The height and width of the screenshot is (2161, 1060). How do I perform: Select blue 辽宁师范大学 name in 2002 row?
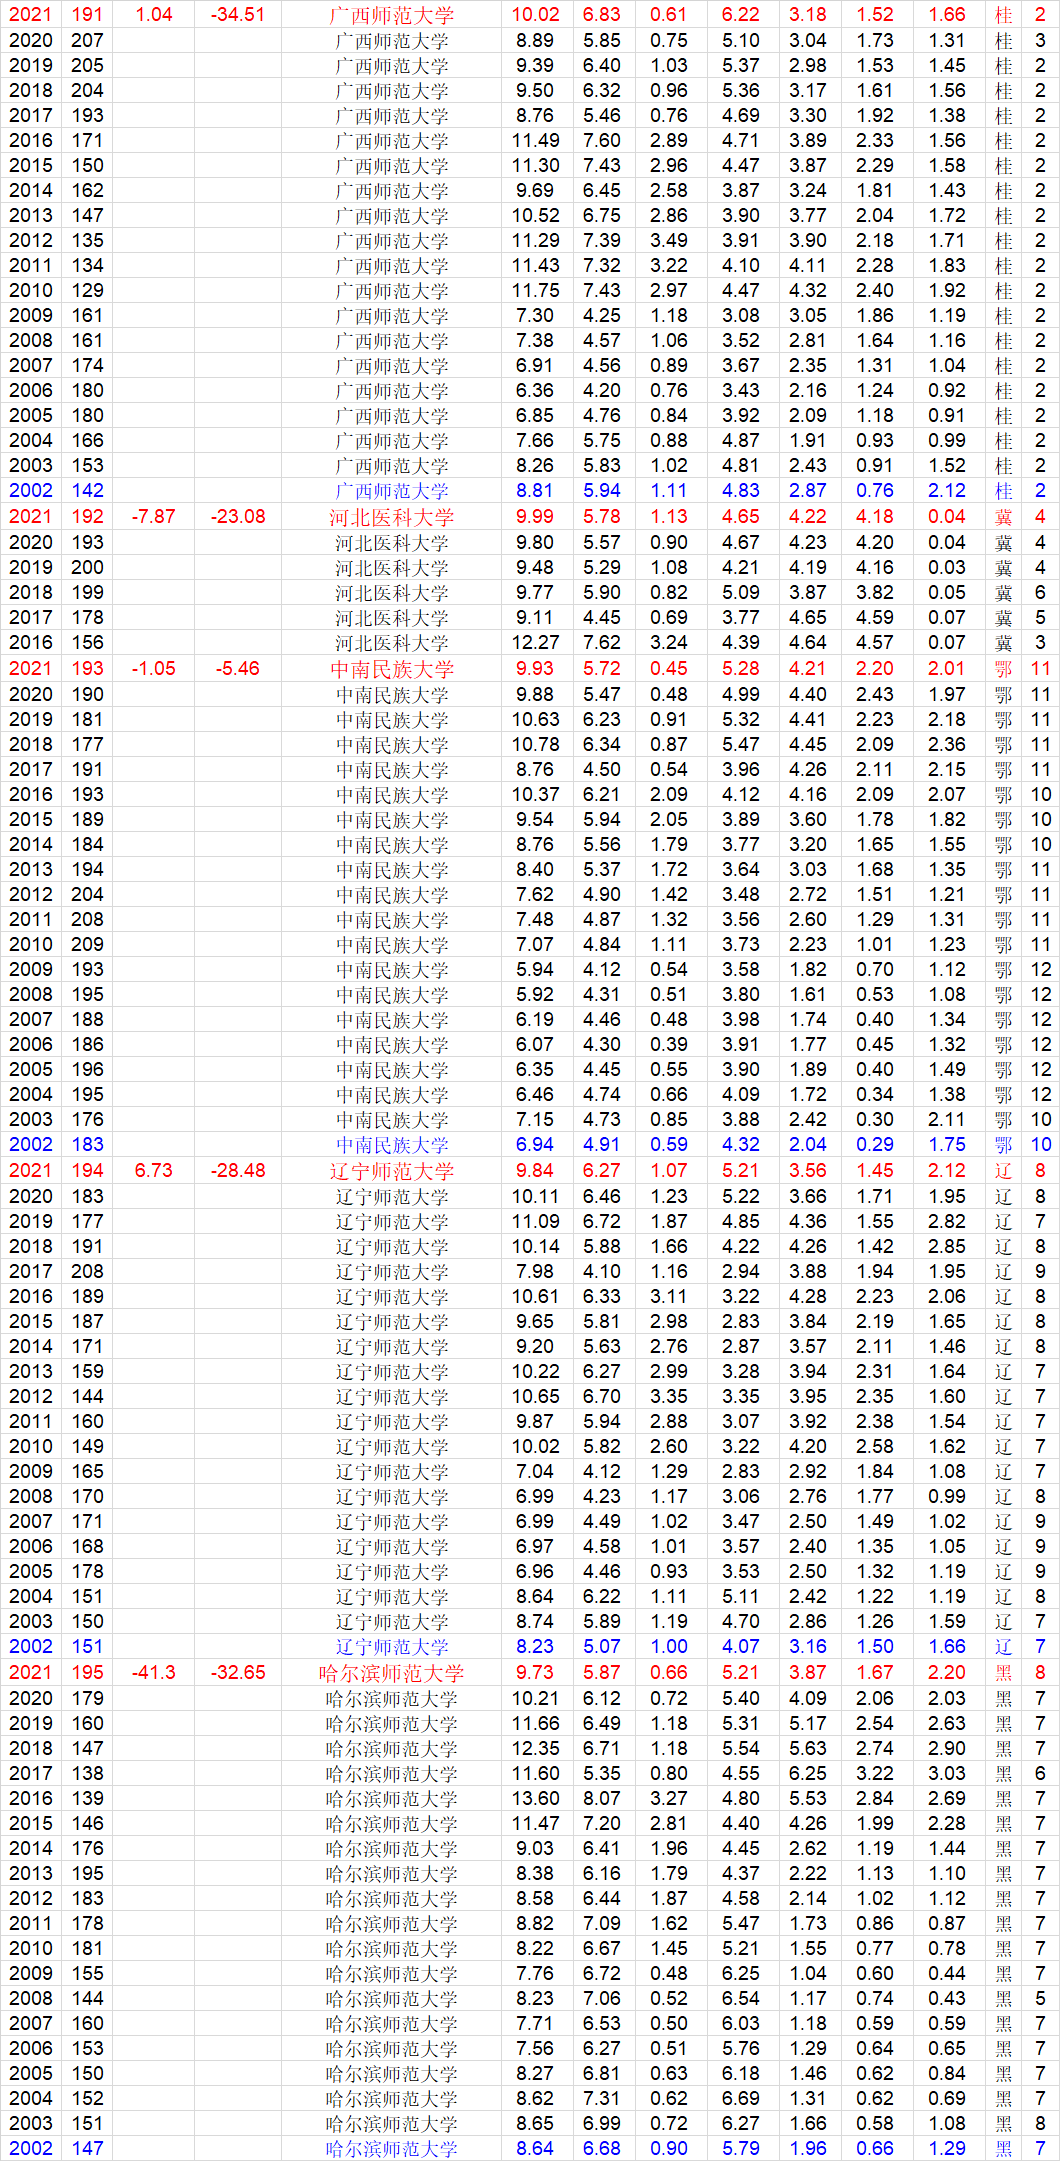pos(392,1647)
